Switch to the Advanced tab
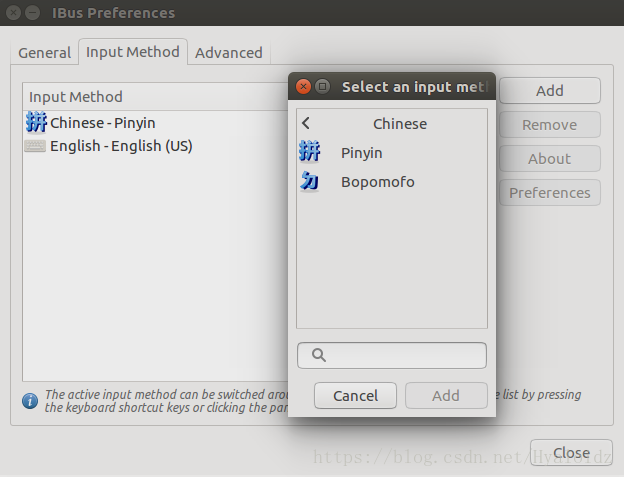 pyautogui.click(x=229, y=53)
